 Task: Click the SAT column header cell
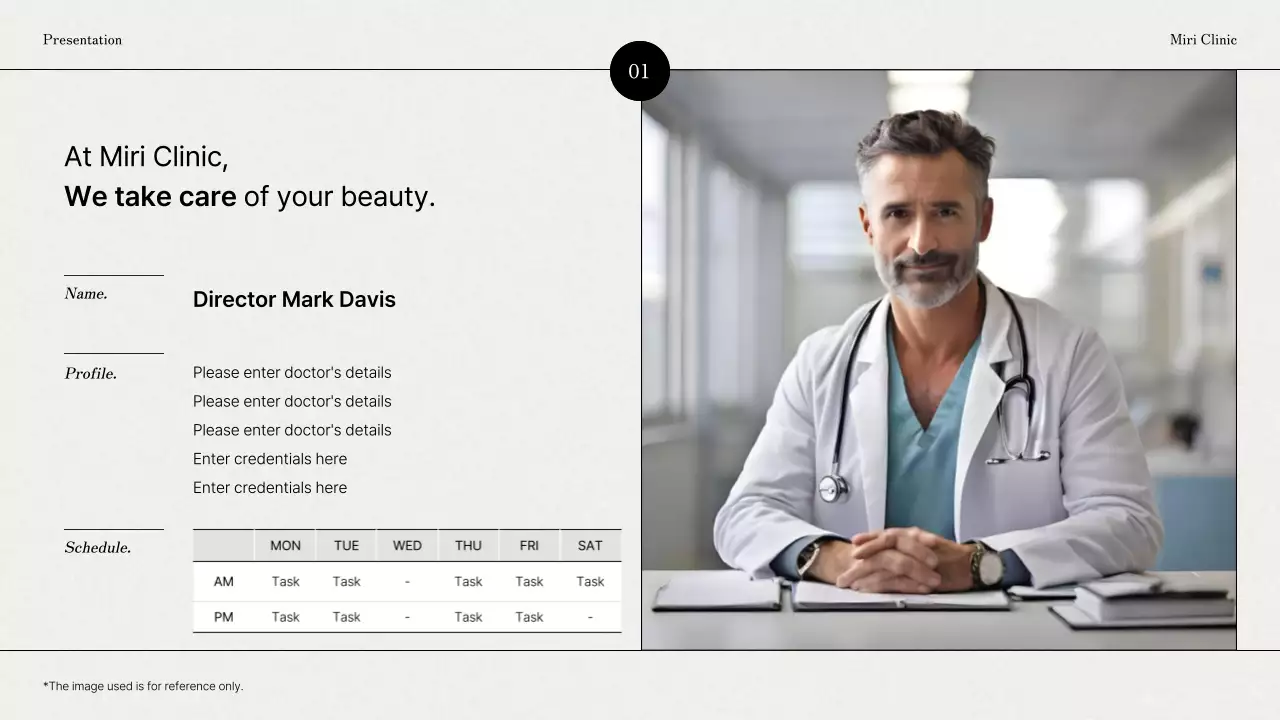(x=590, y=546)
